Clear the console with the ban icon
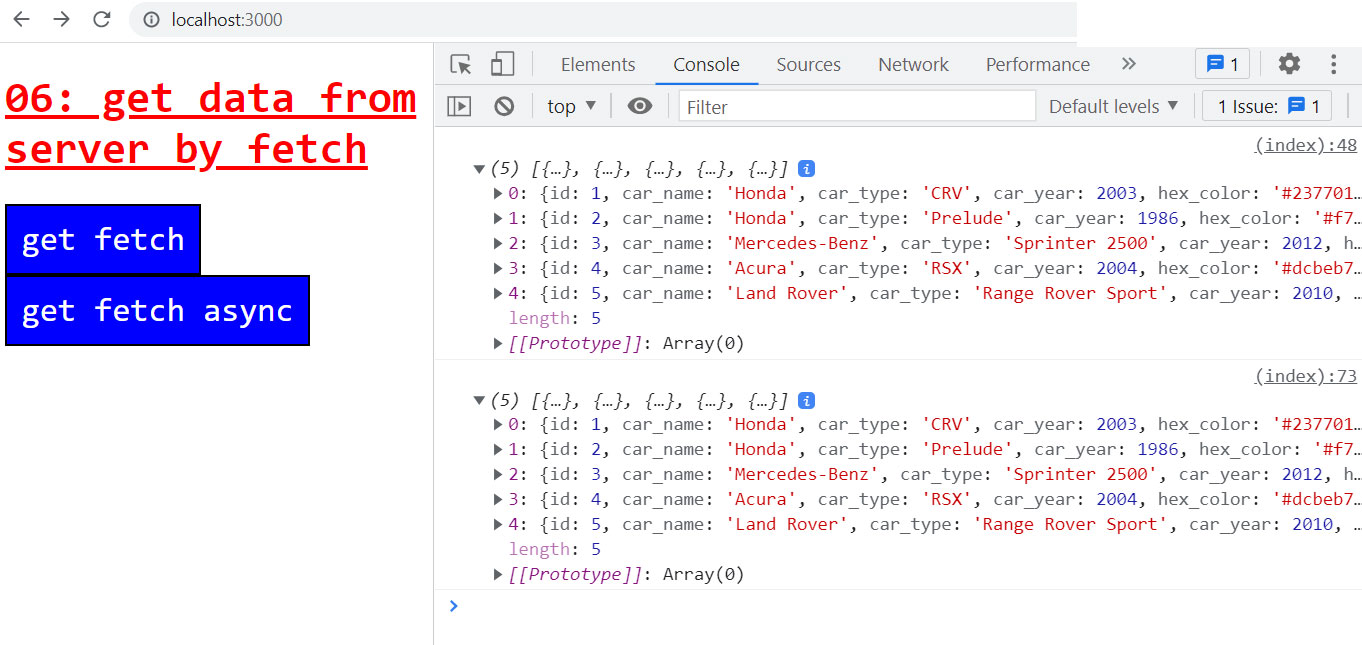The width and height of the screenshot is (1362, 645). pyautogui.click(x=504, y=106)
